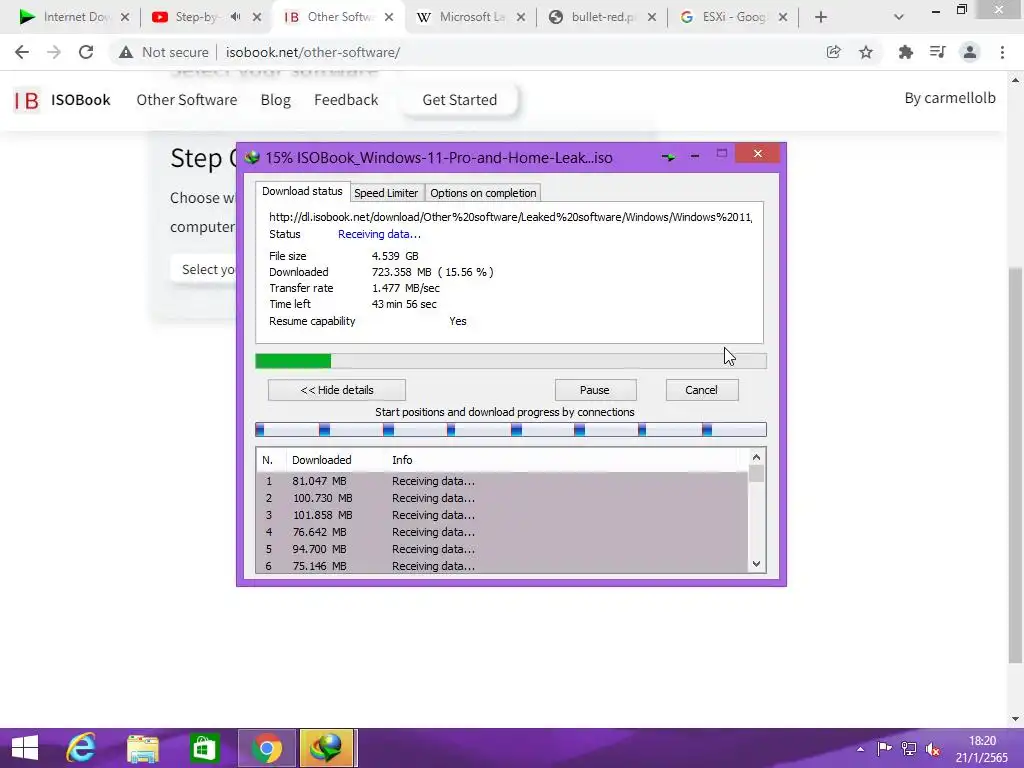Open File Explorer from taskbar

(142, 748)
